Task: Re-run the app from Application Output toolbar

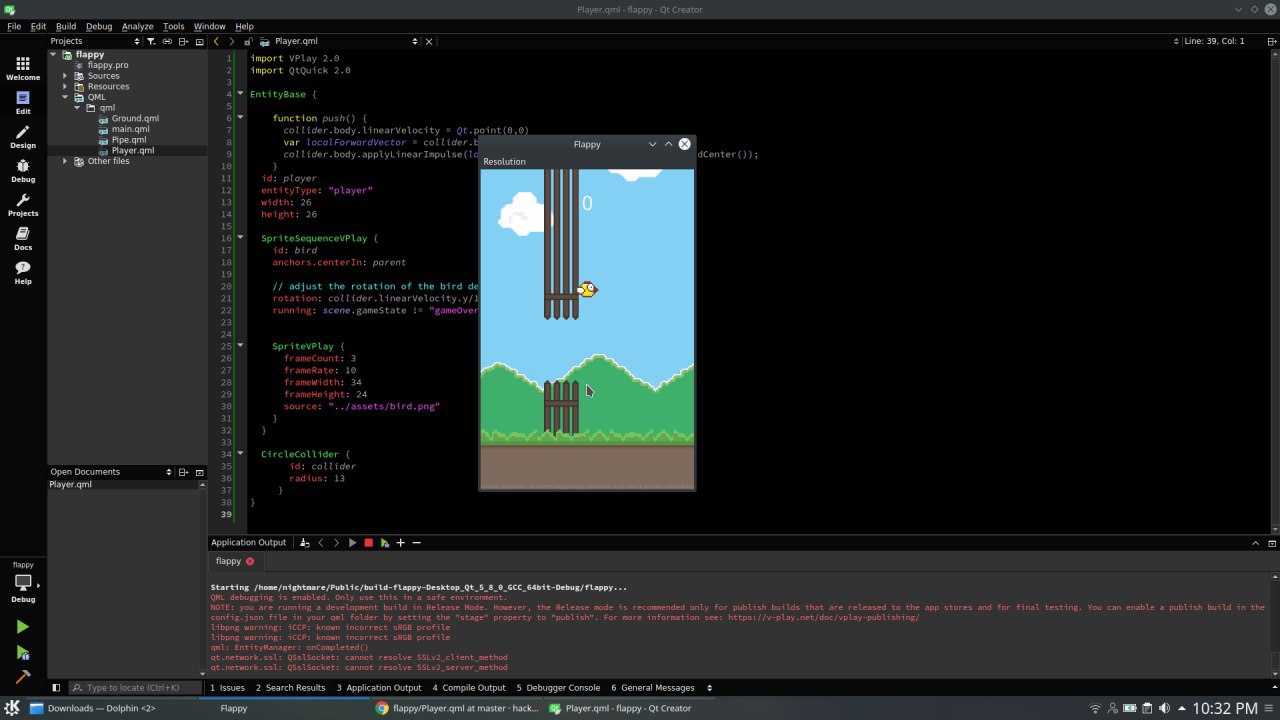Action: point(352,543)
